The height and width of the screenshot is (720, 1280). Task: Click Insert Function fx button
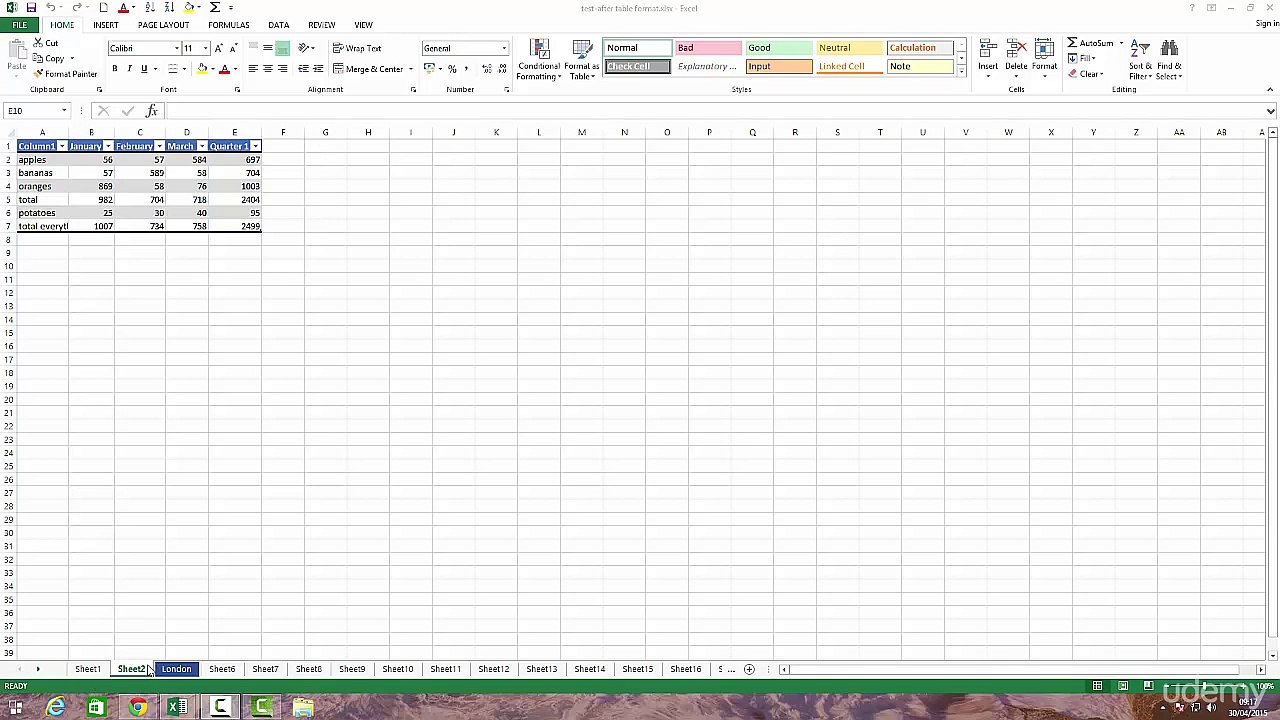152,111
